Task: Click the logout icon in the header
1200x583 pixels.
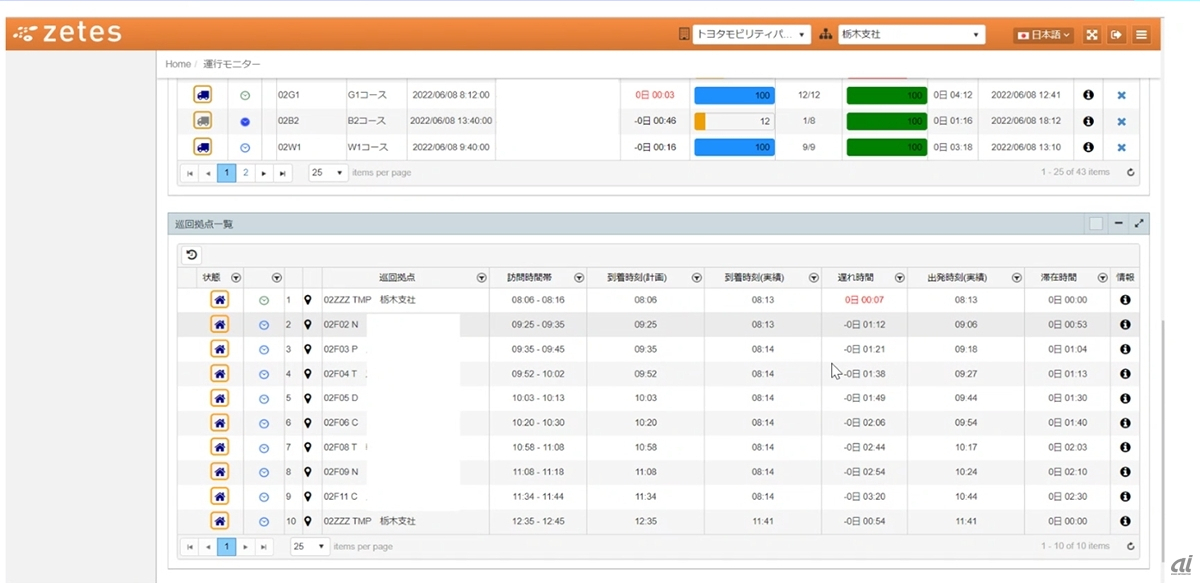Action: [1116, 35]
